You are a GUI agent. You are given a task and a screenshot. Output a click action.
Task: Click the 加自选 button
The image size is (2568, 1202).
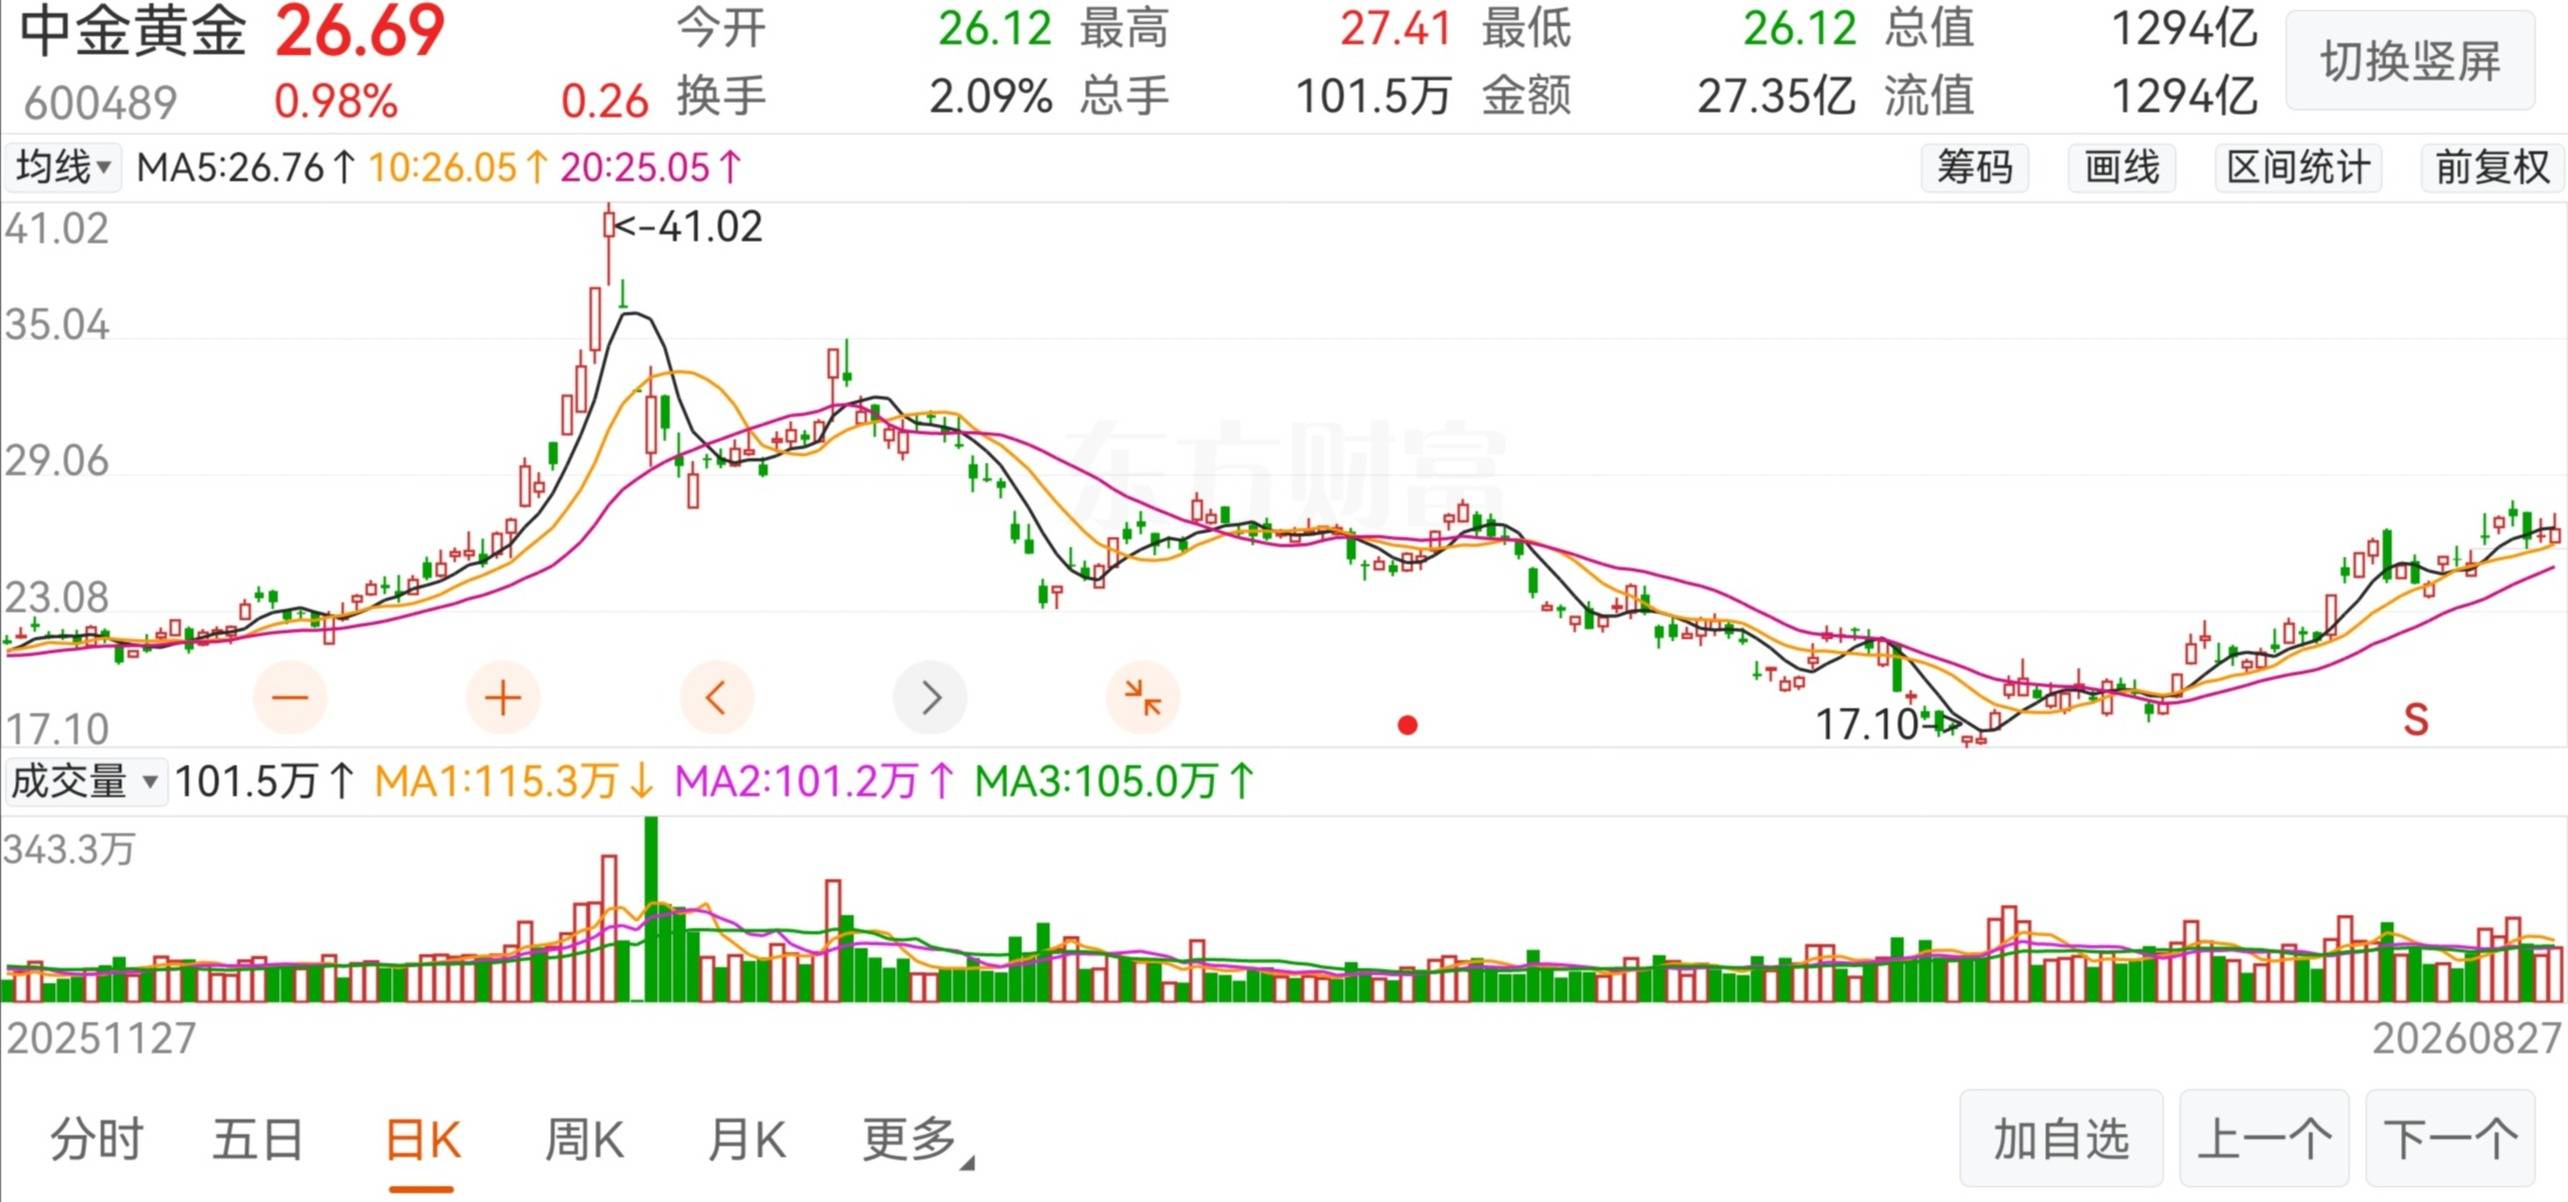tap(2061, 1139)
